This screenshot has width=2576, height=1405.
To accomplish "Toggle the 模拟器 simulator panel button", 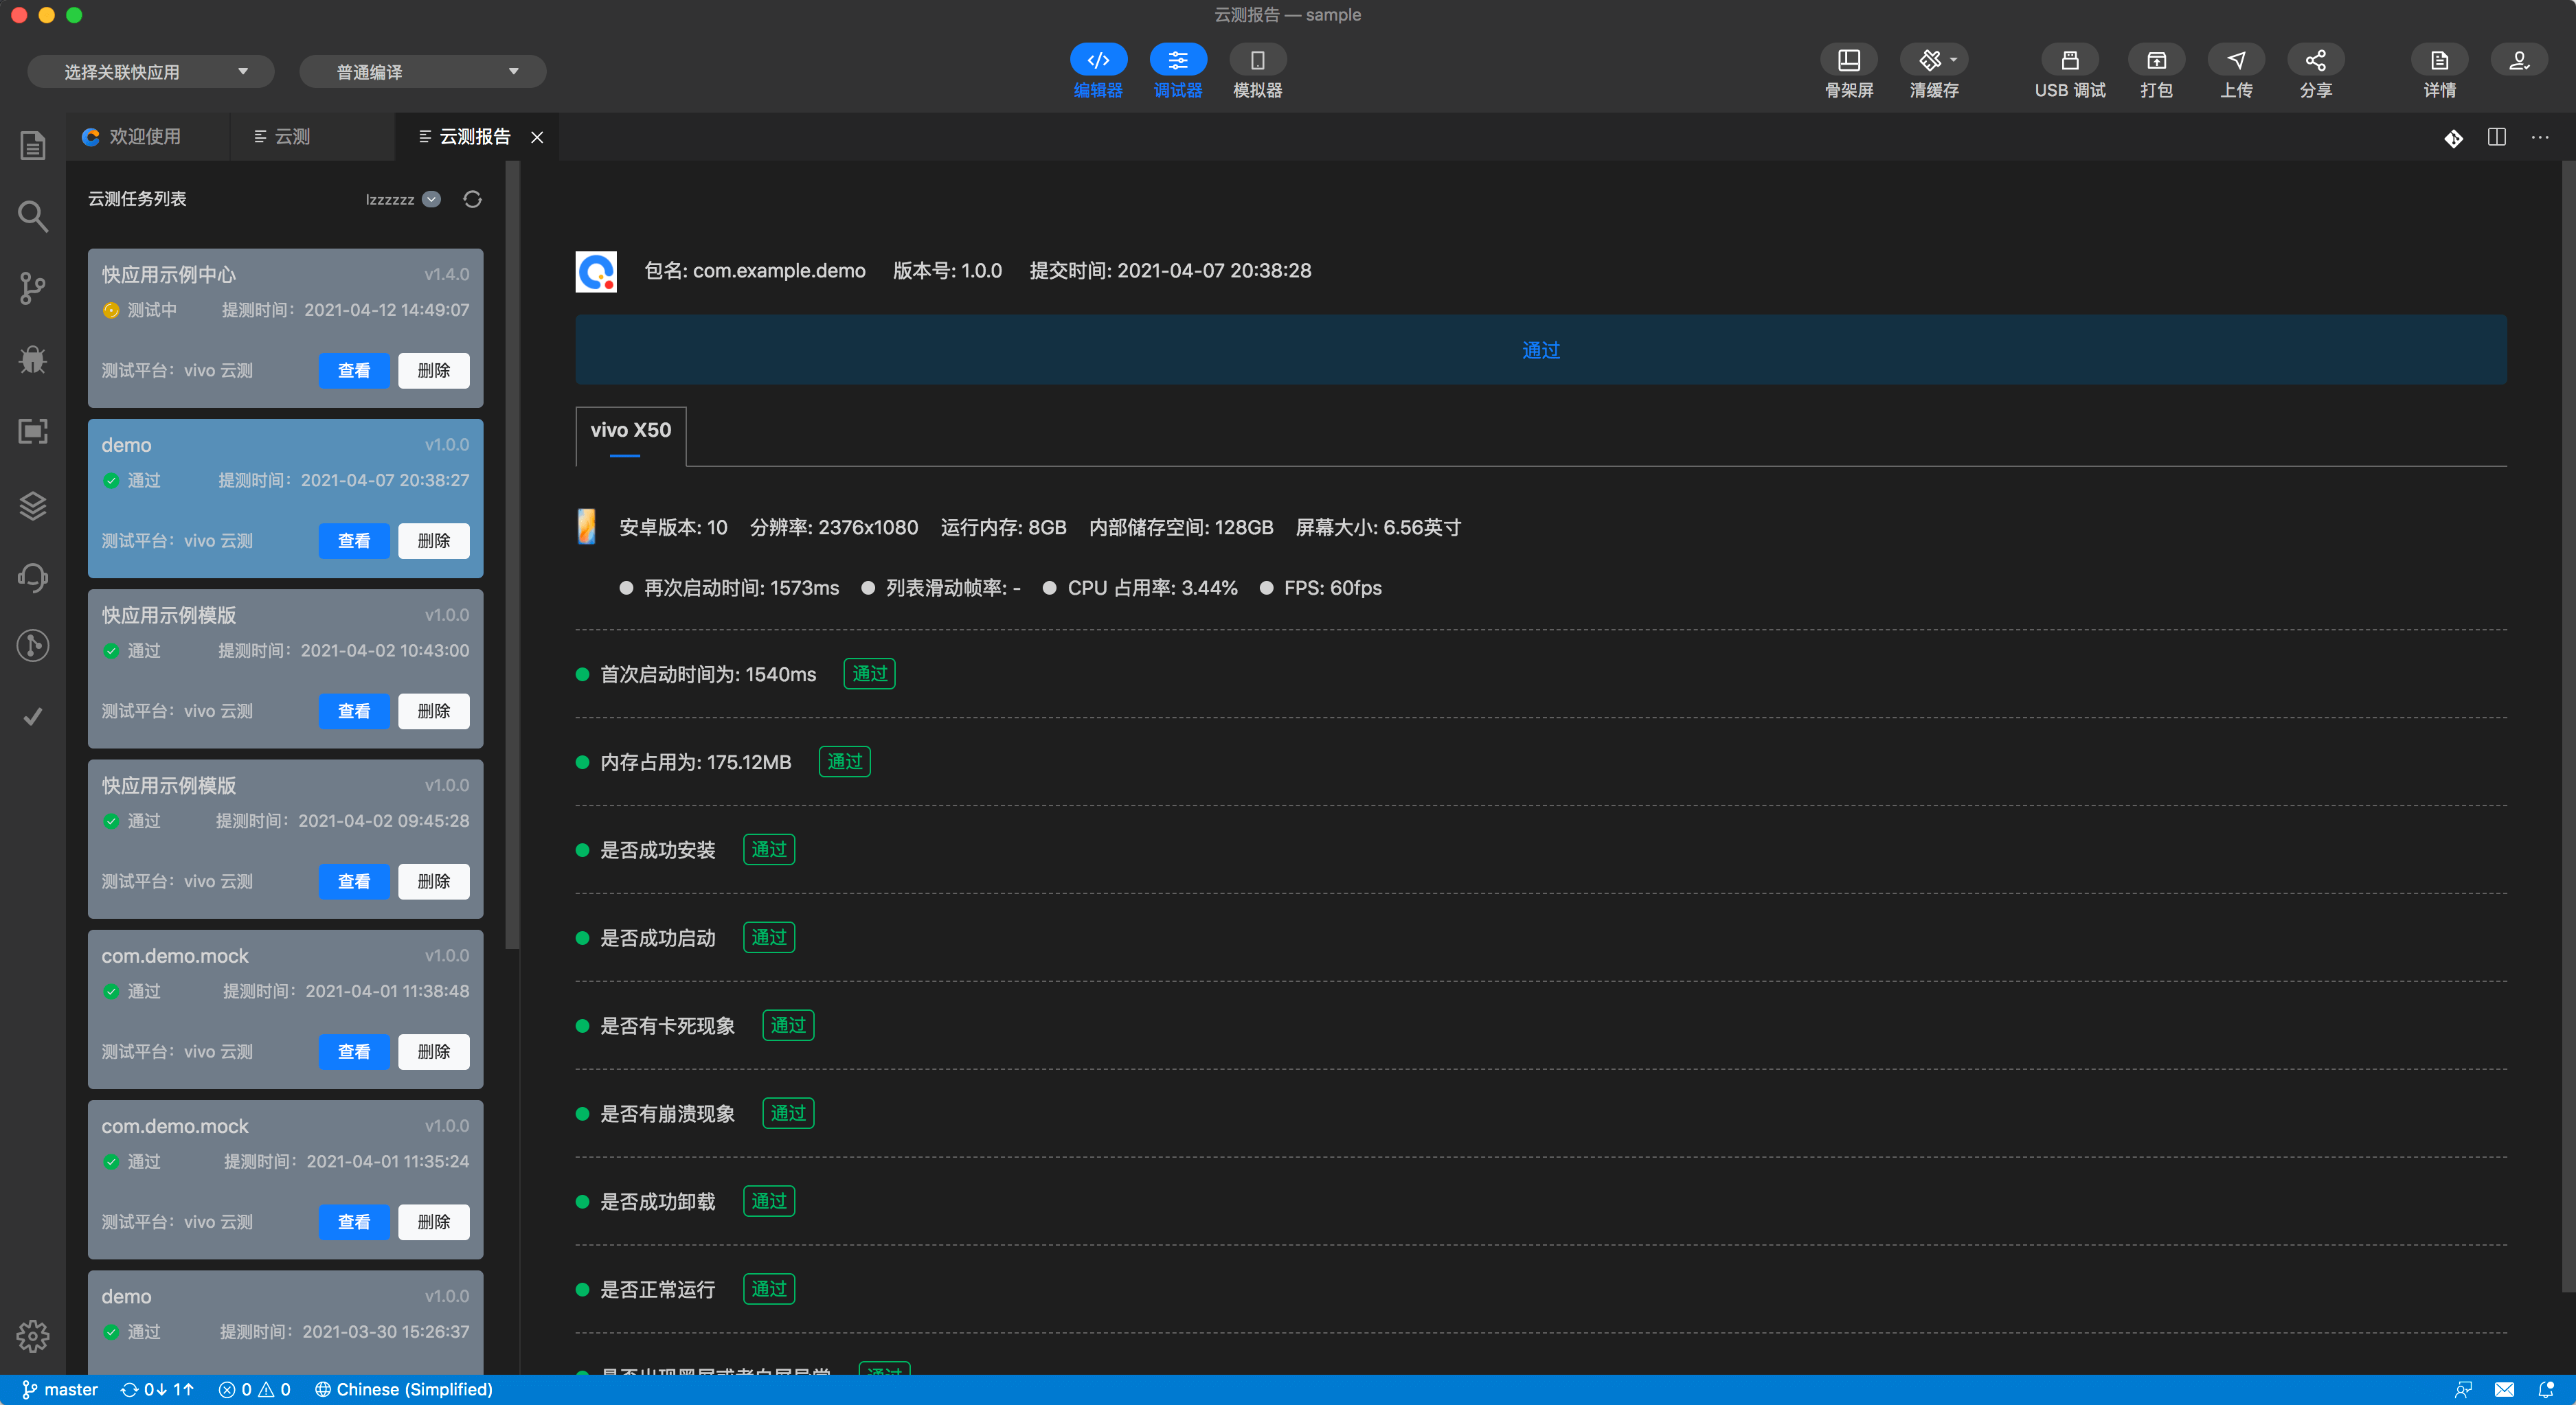I will (1257, 60).
